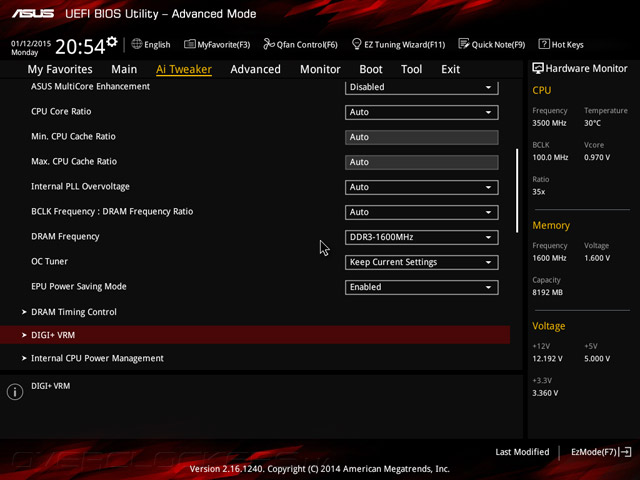640x480 pixels.
Task: Click the Capacity 8192 MB value
Action: pos(547,292)
